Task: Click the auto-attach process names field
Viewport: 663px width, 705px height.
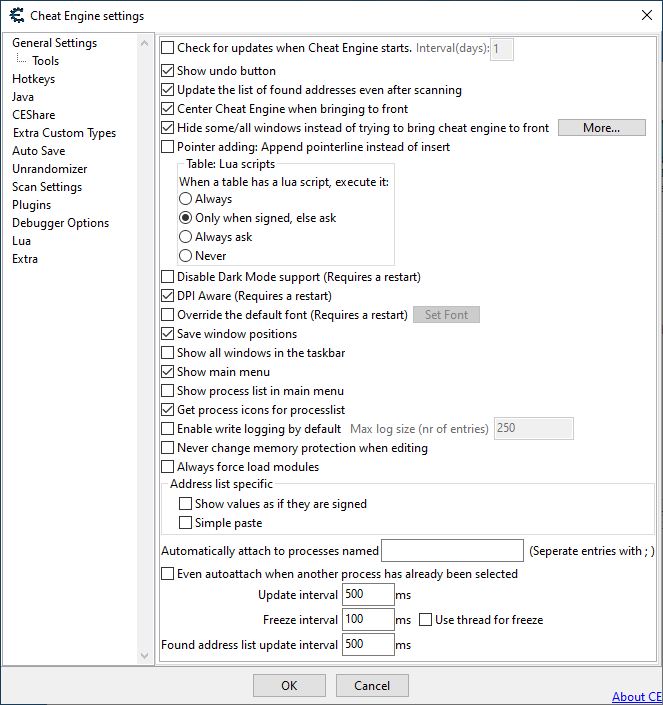Action: pyautogui.click(x=452, y=550)
